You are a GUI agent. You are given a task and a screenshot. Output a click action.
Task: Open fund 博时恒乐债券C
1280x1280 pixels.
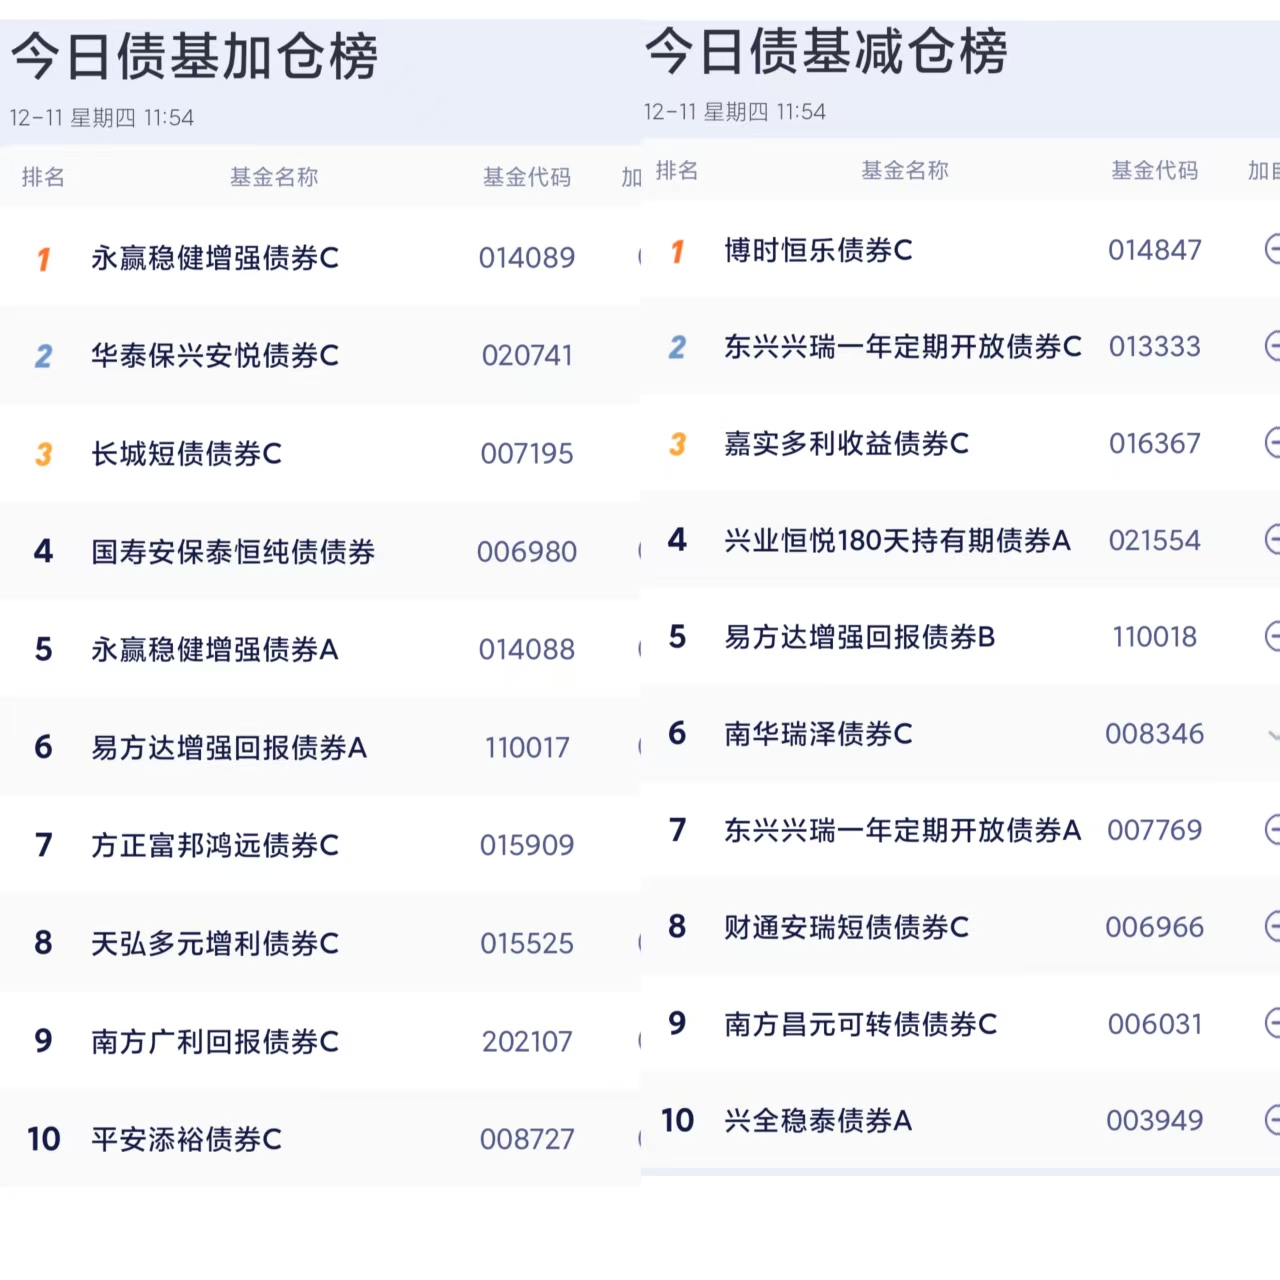coord(819,250)
